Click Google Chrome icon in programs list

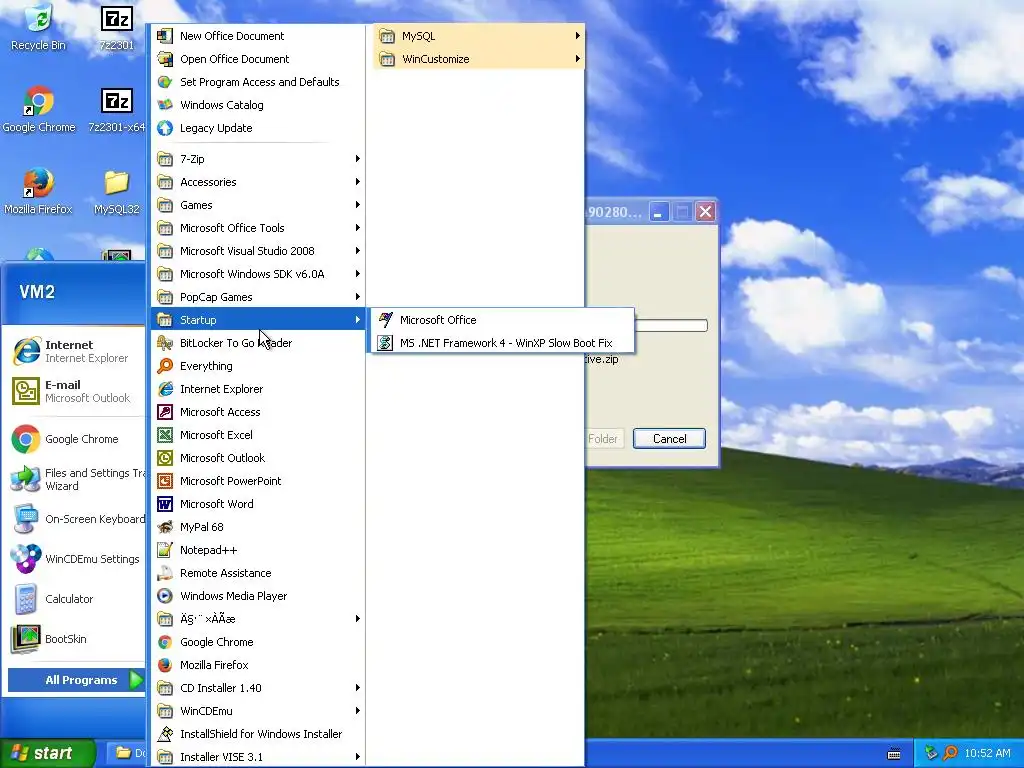coord(165,642)
